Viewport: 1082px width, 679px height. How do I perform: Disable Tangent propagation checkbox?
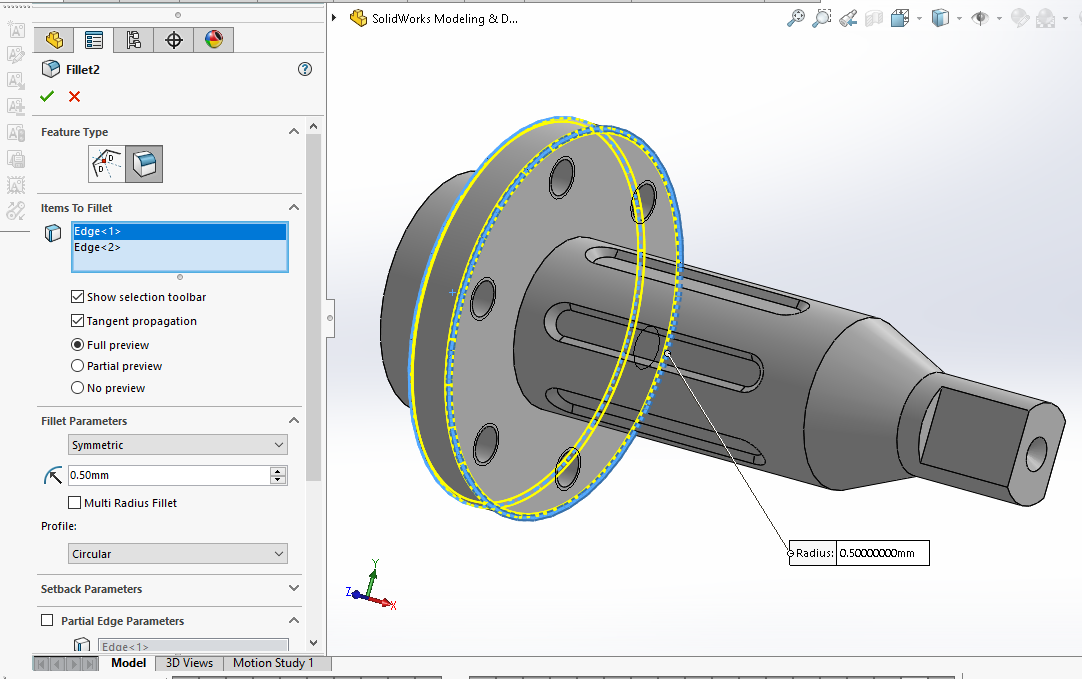78,321
